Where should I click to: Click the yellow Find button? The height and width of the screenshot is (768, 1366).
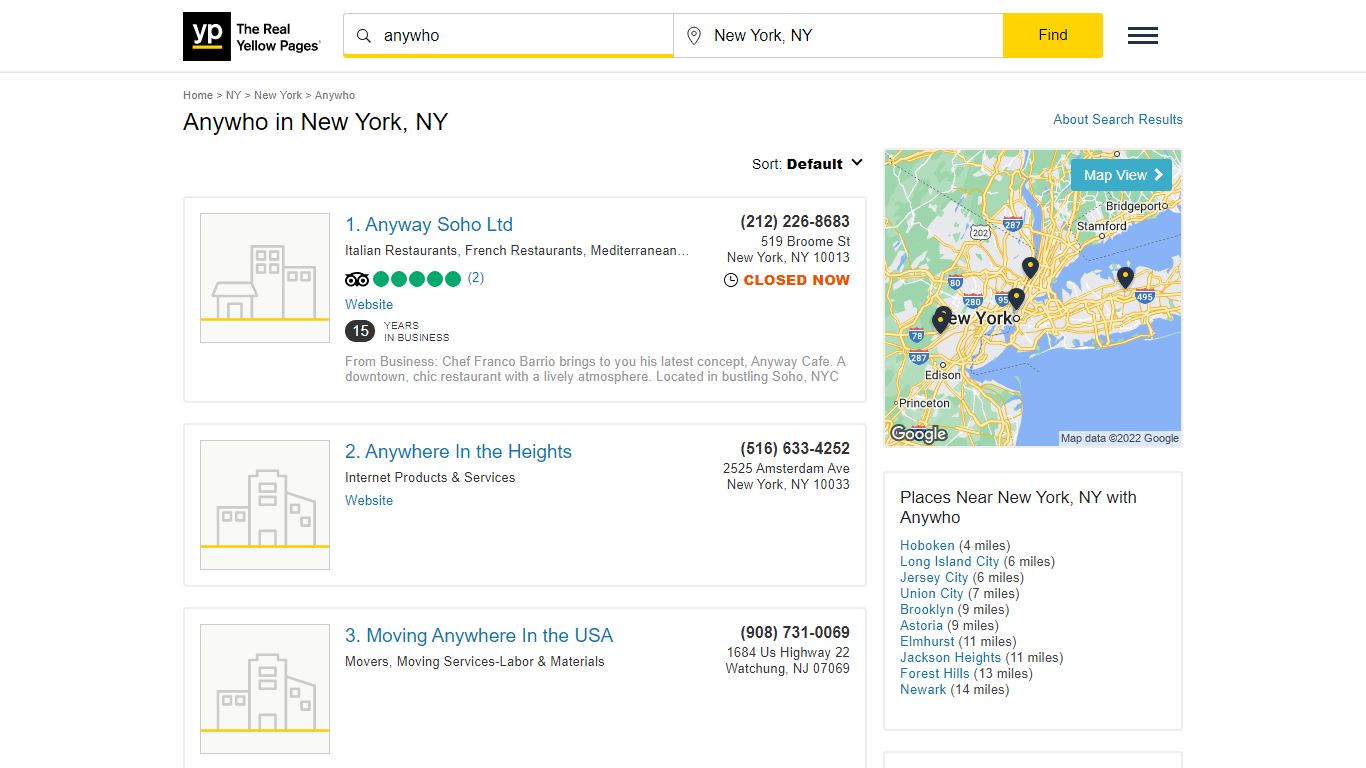[x=1053, y=35]
